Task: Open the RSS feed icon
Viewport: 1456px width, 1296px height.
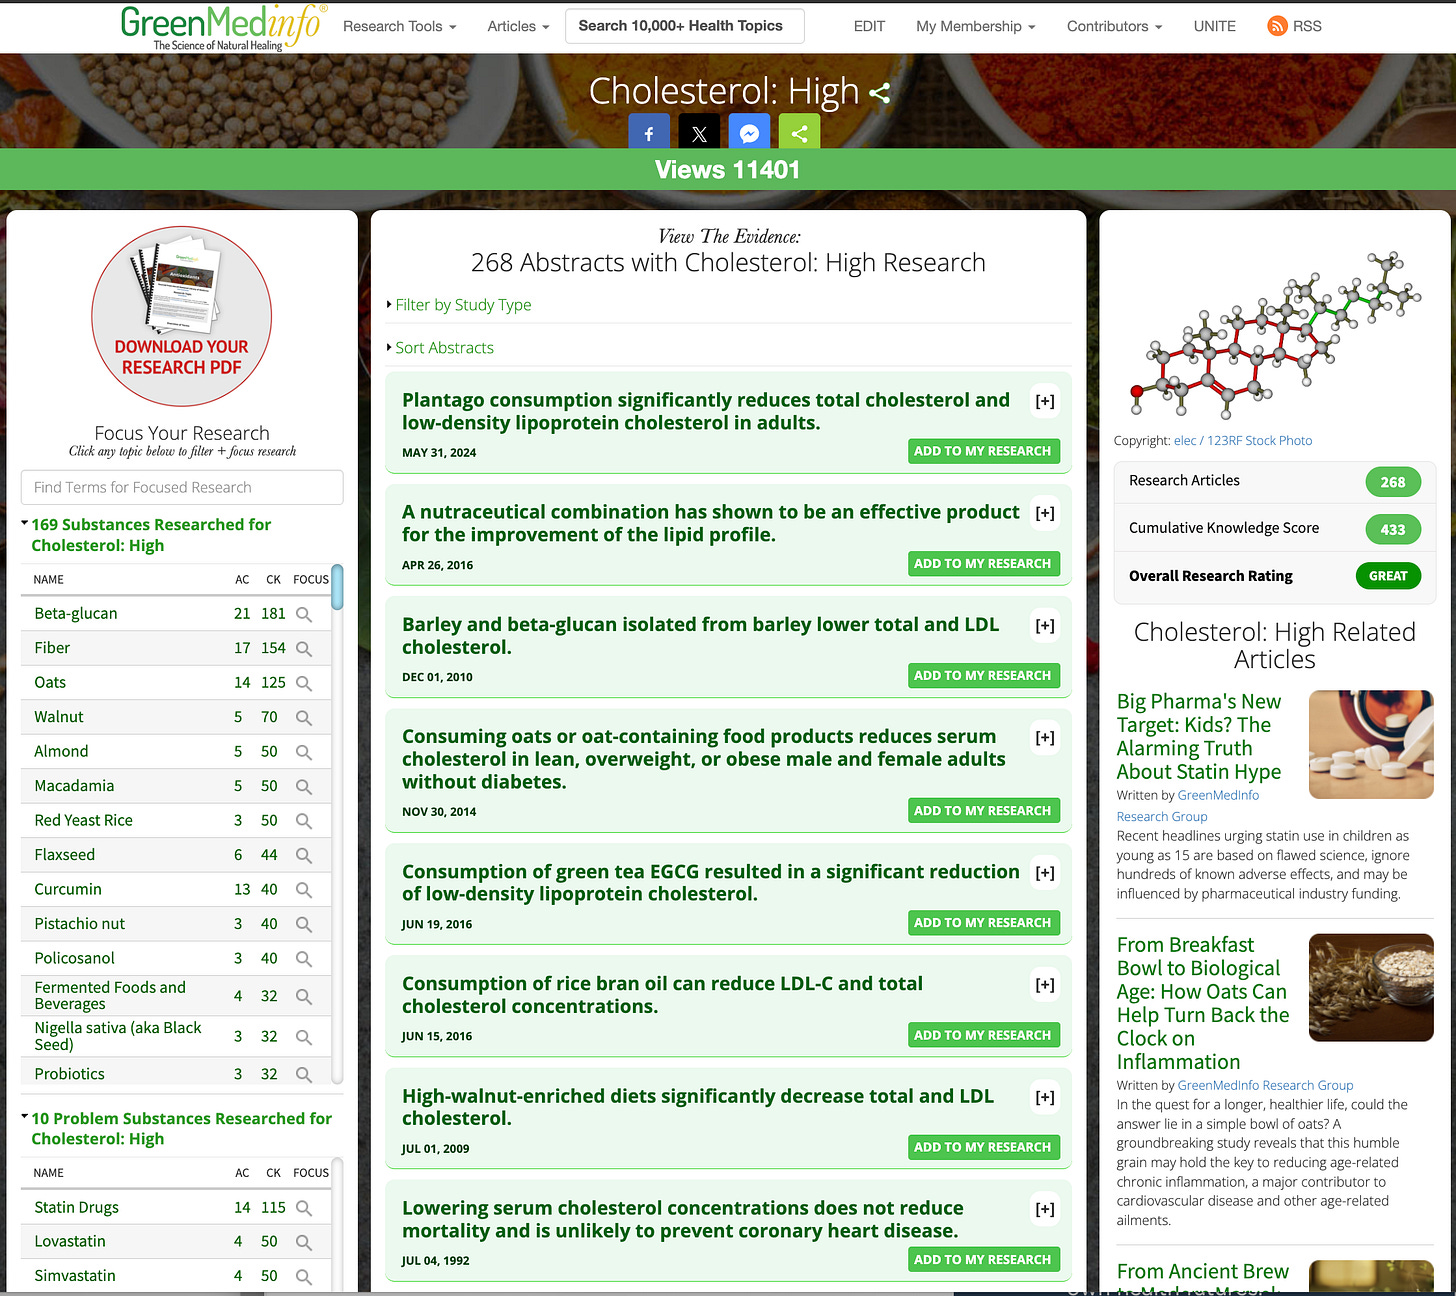Action: coord(1277,26)
